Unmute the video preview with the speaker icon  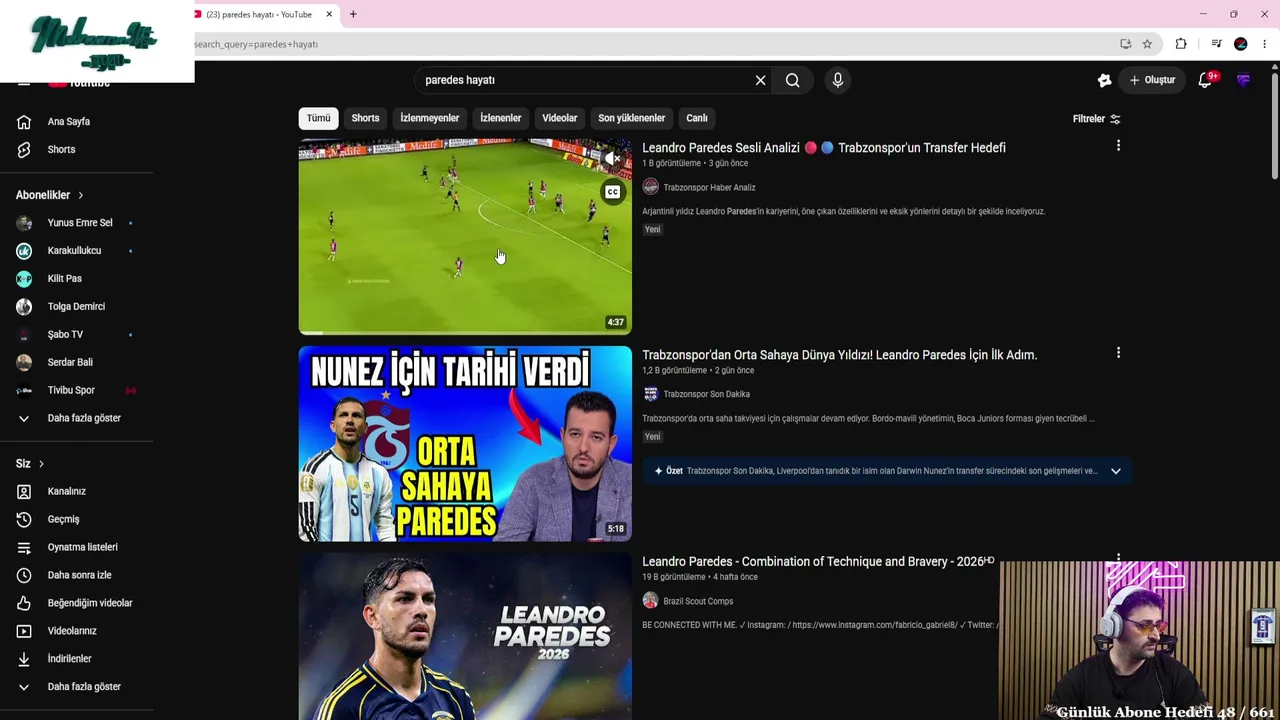pyautogui.click(x=612, y=159)
